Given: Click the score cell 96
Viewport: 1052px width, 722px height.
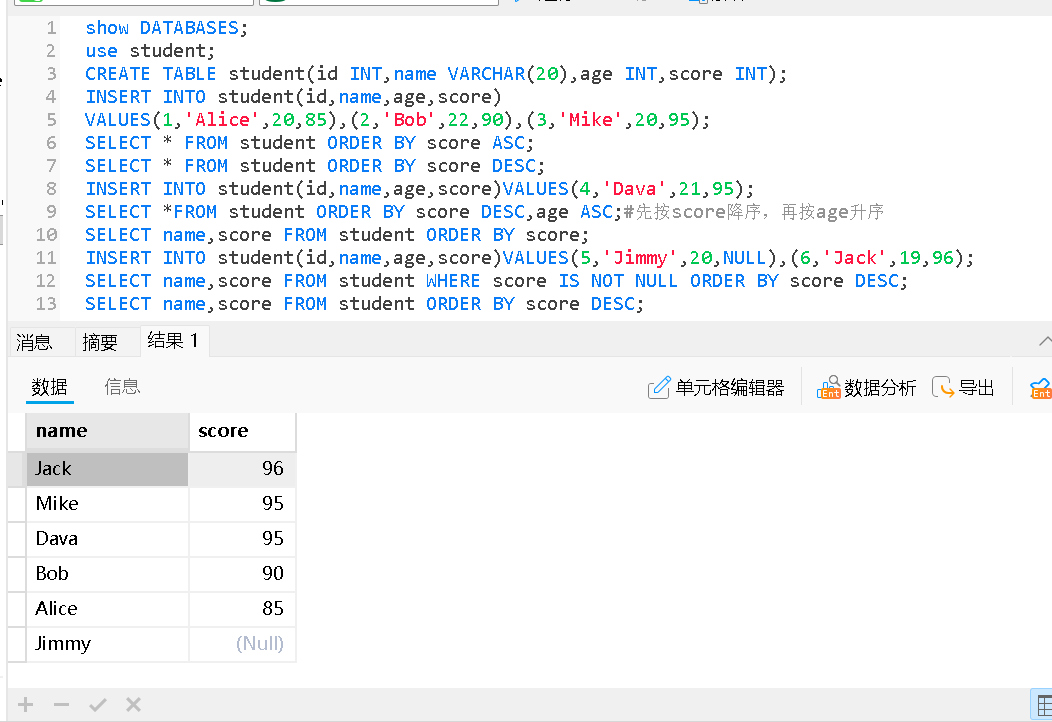Looking at the screenshot, I should pos(242,468).
